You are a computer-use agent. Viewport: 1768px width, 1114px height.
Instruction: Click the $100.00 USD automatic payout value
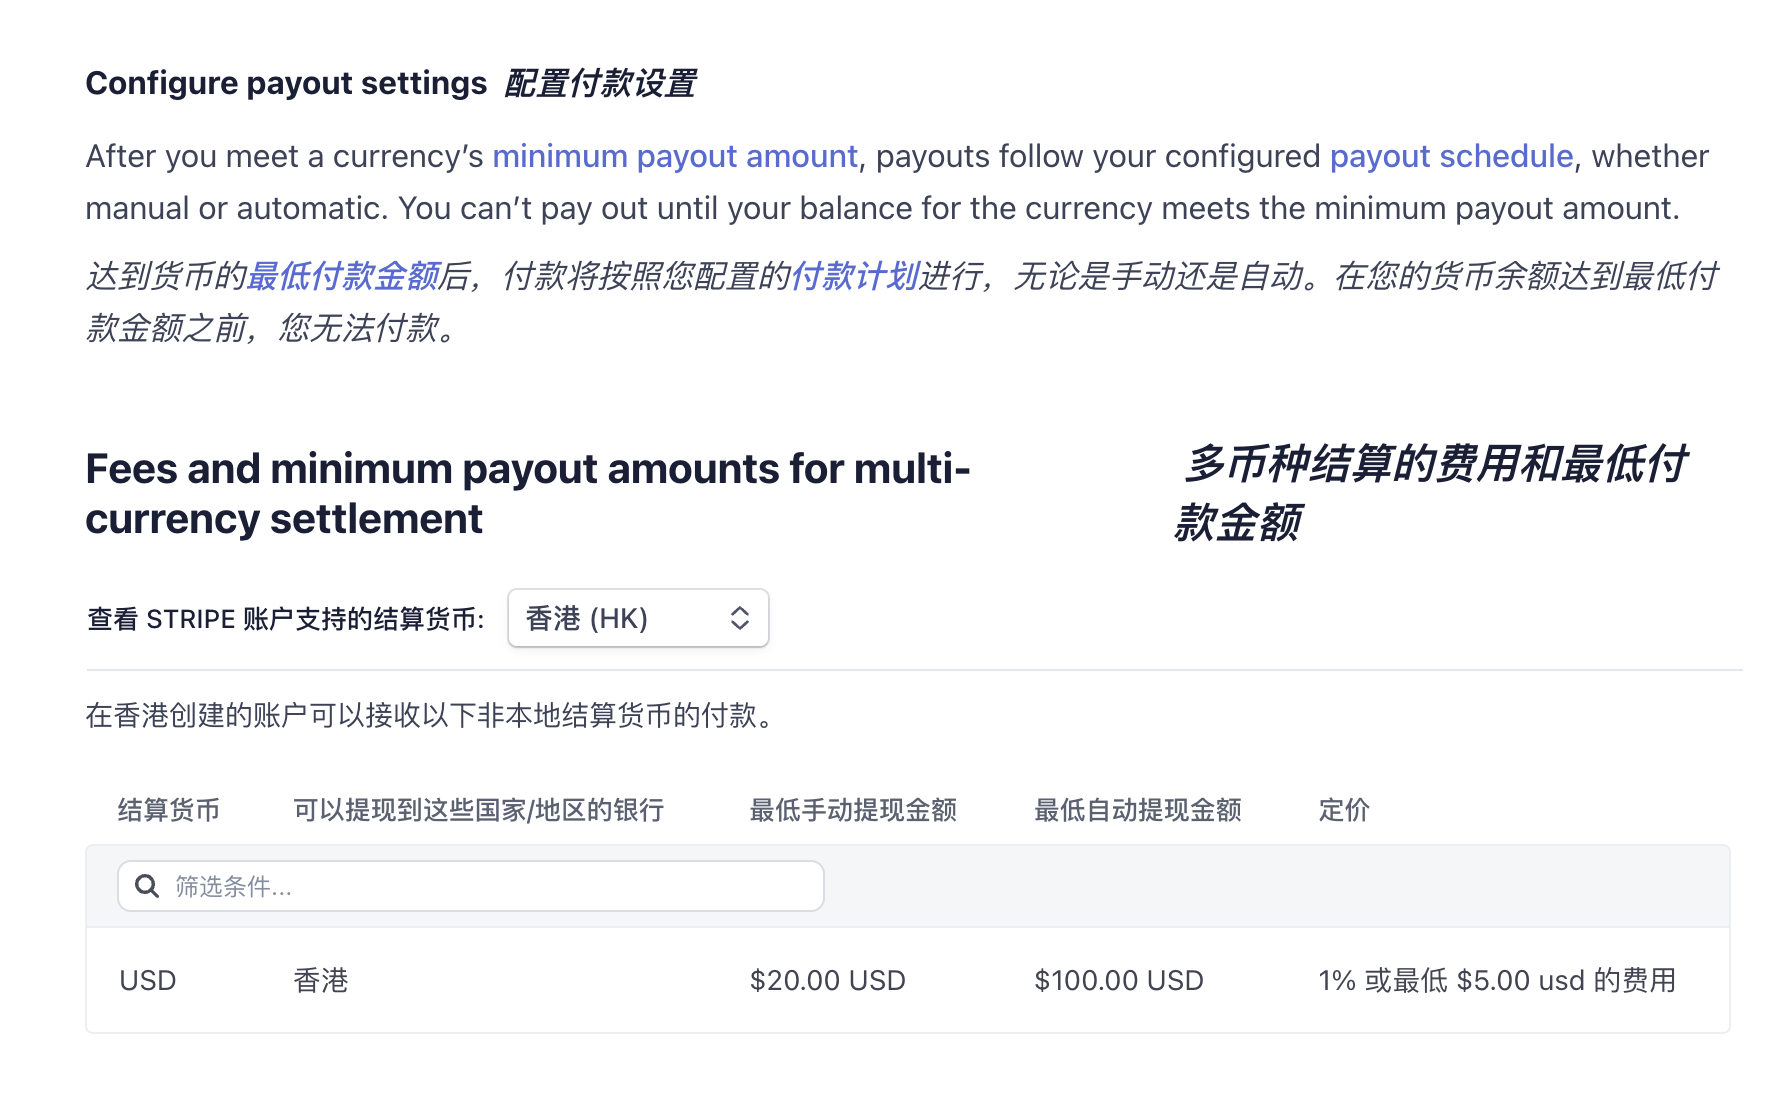coord(1119,980)
